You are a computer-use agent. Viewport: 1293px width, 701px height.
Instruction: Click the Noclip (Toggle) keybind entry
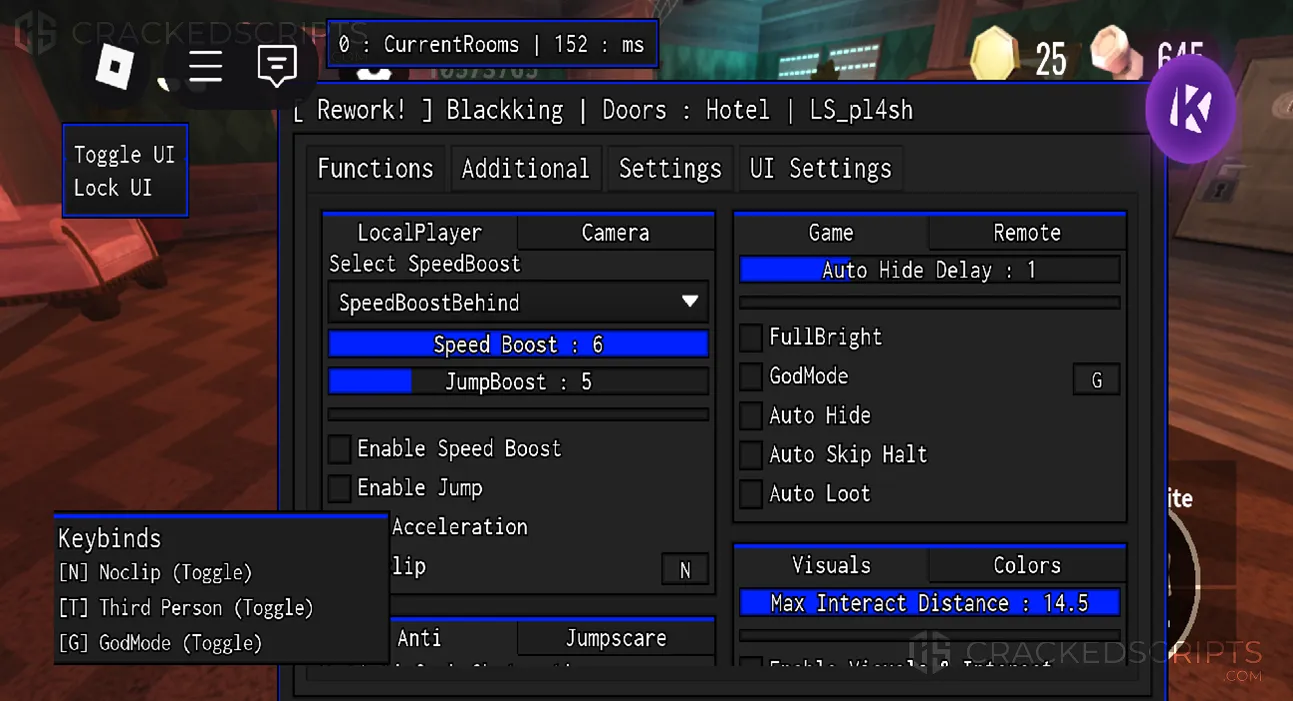coord(155,573)
